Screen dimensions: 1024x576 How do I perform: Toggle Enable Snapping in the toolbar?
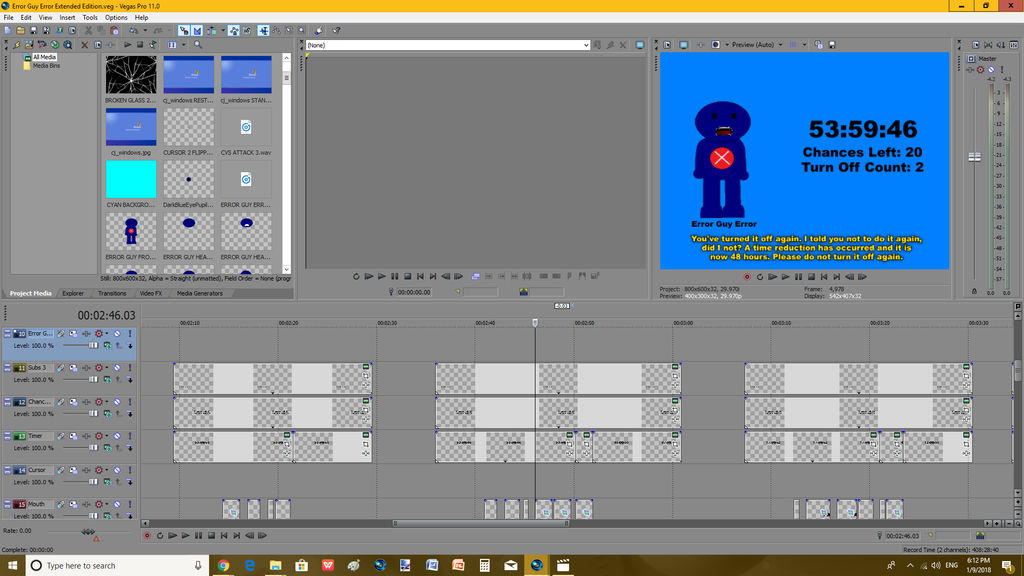[x=181, y=30]
